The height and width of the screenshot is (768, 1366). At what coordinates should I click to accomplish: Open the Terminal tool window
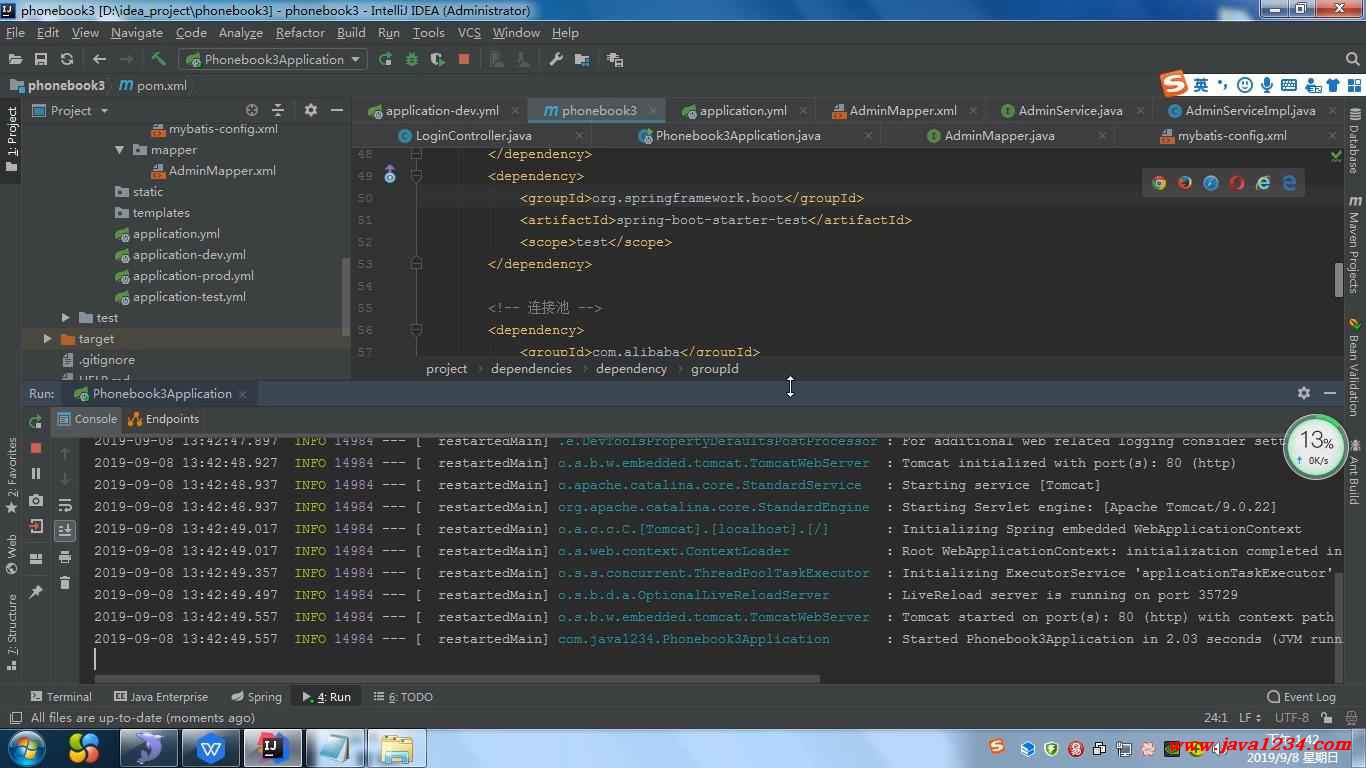point(60,697)
